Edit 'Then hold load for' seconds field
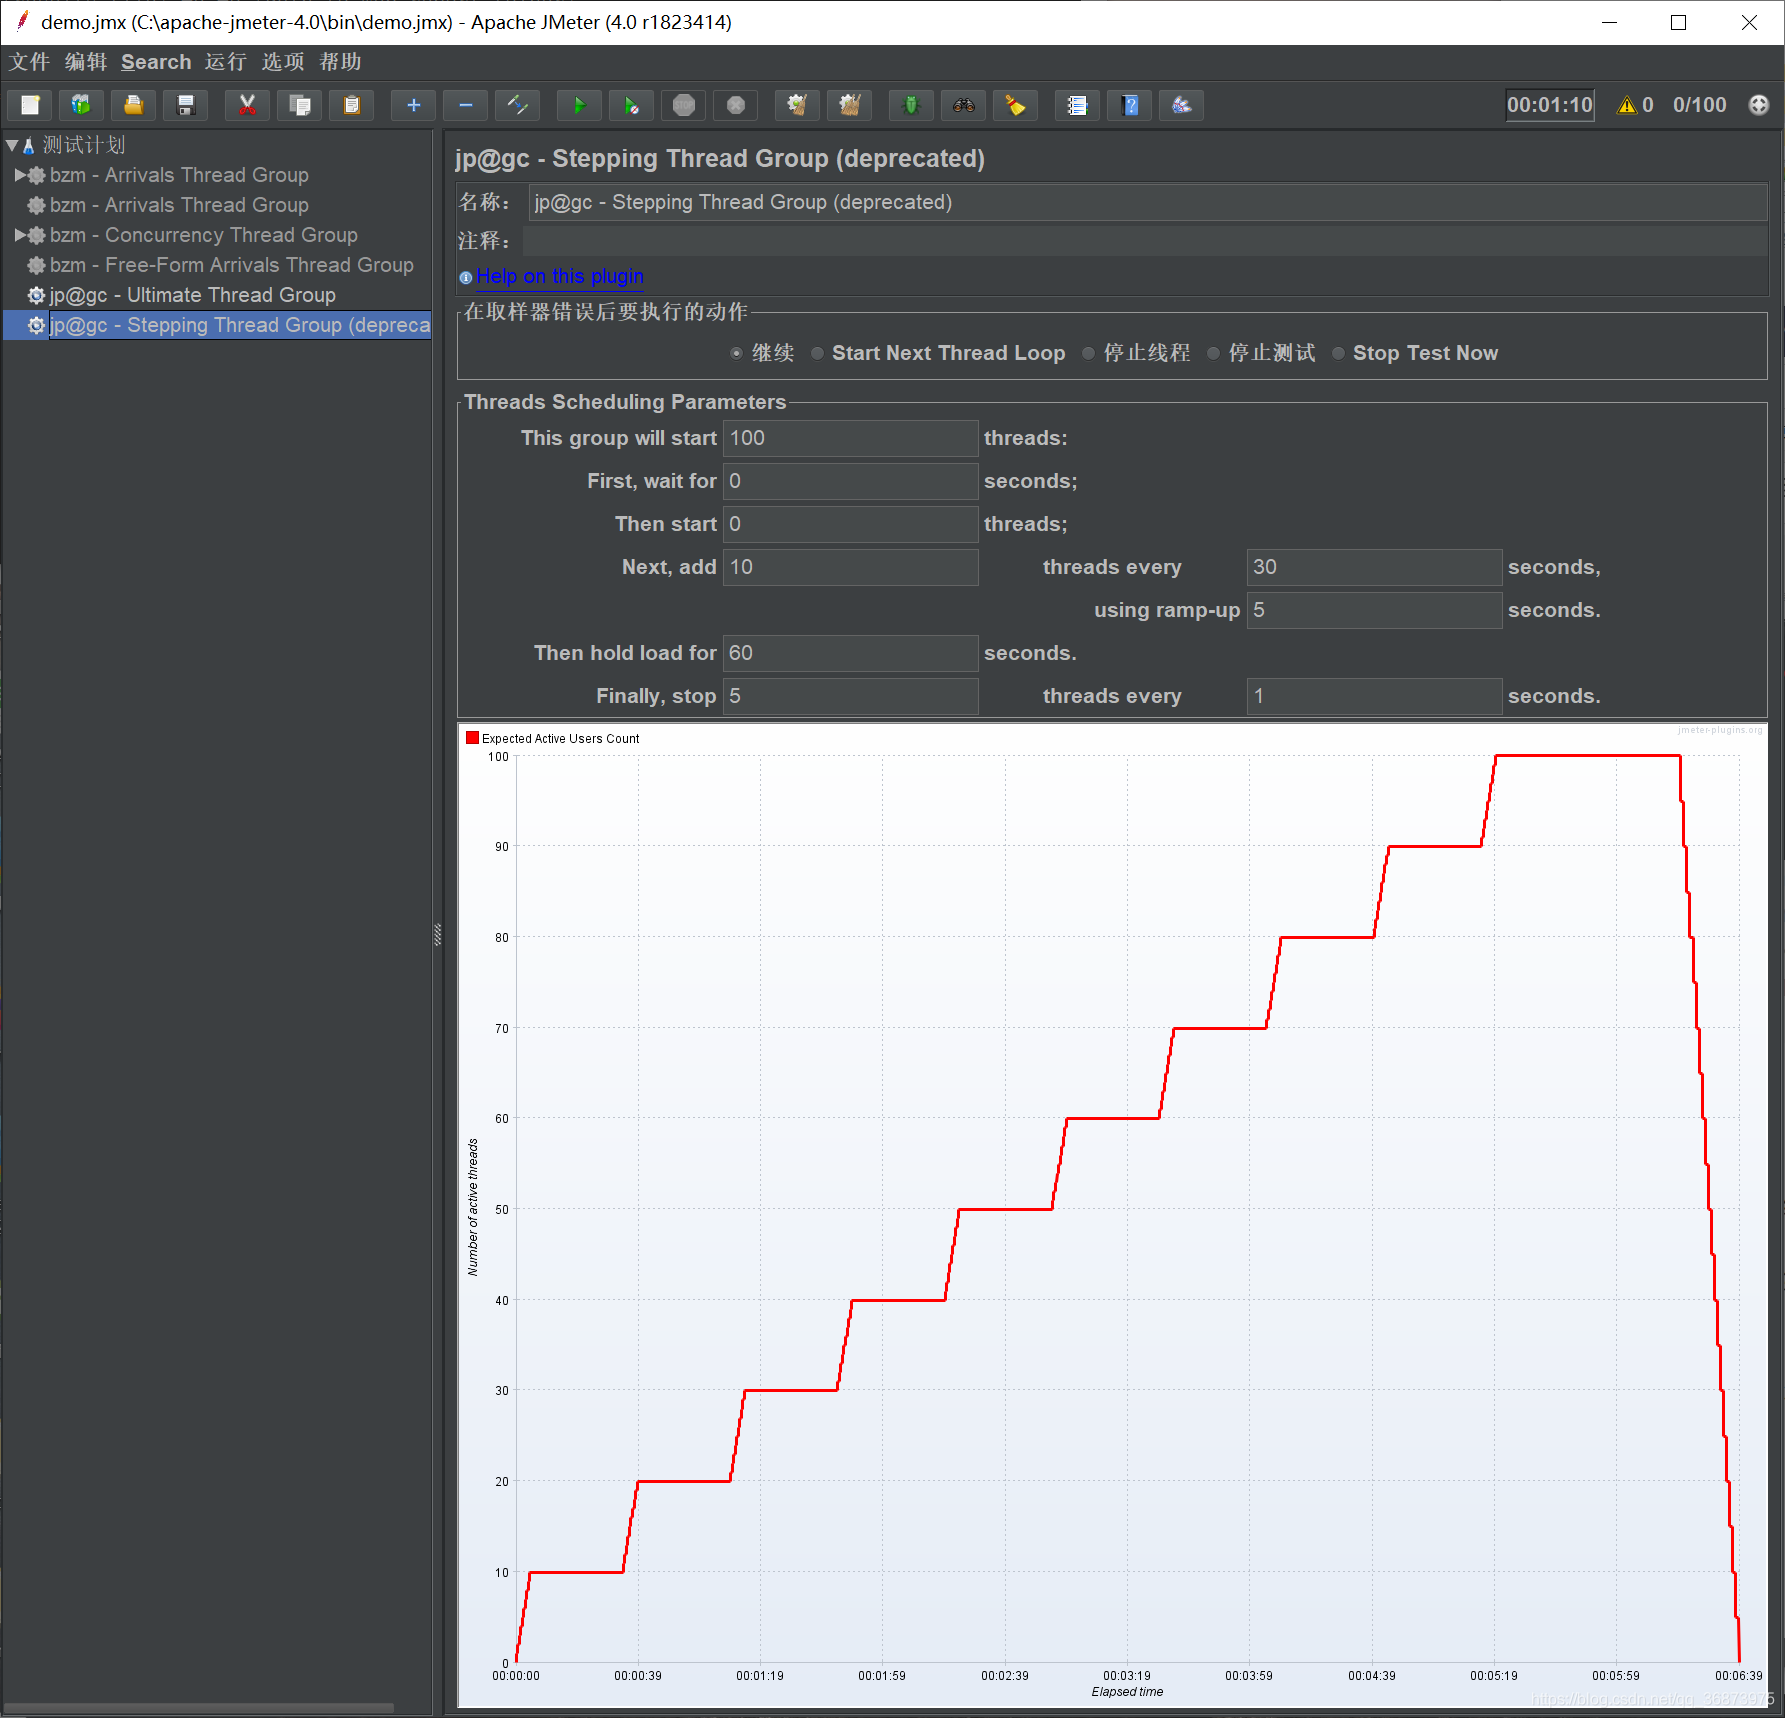Image resolution: width=1785 pixels, height=1718 pixels. tap(850, 653)
